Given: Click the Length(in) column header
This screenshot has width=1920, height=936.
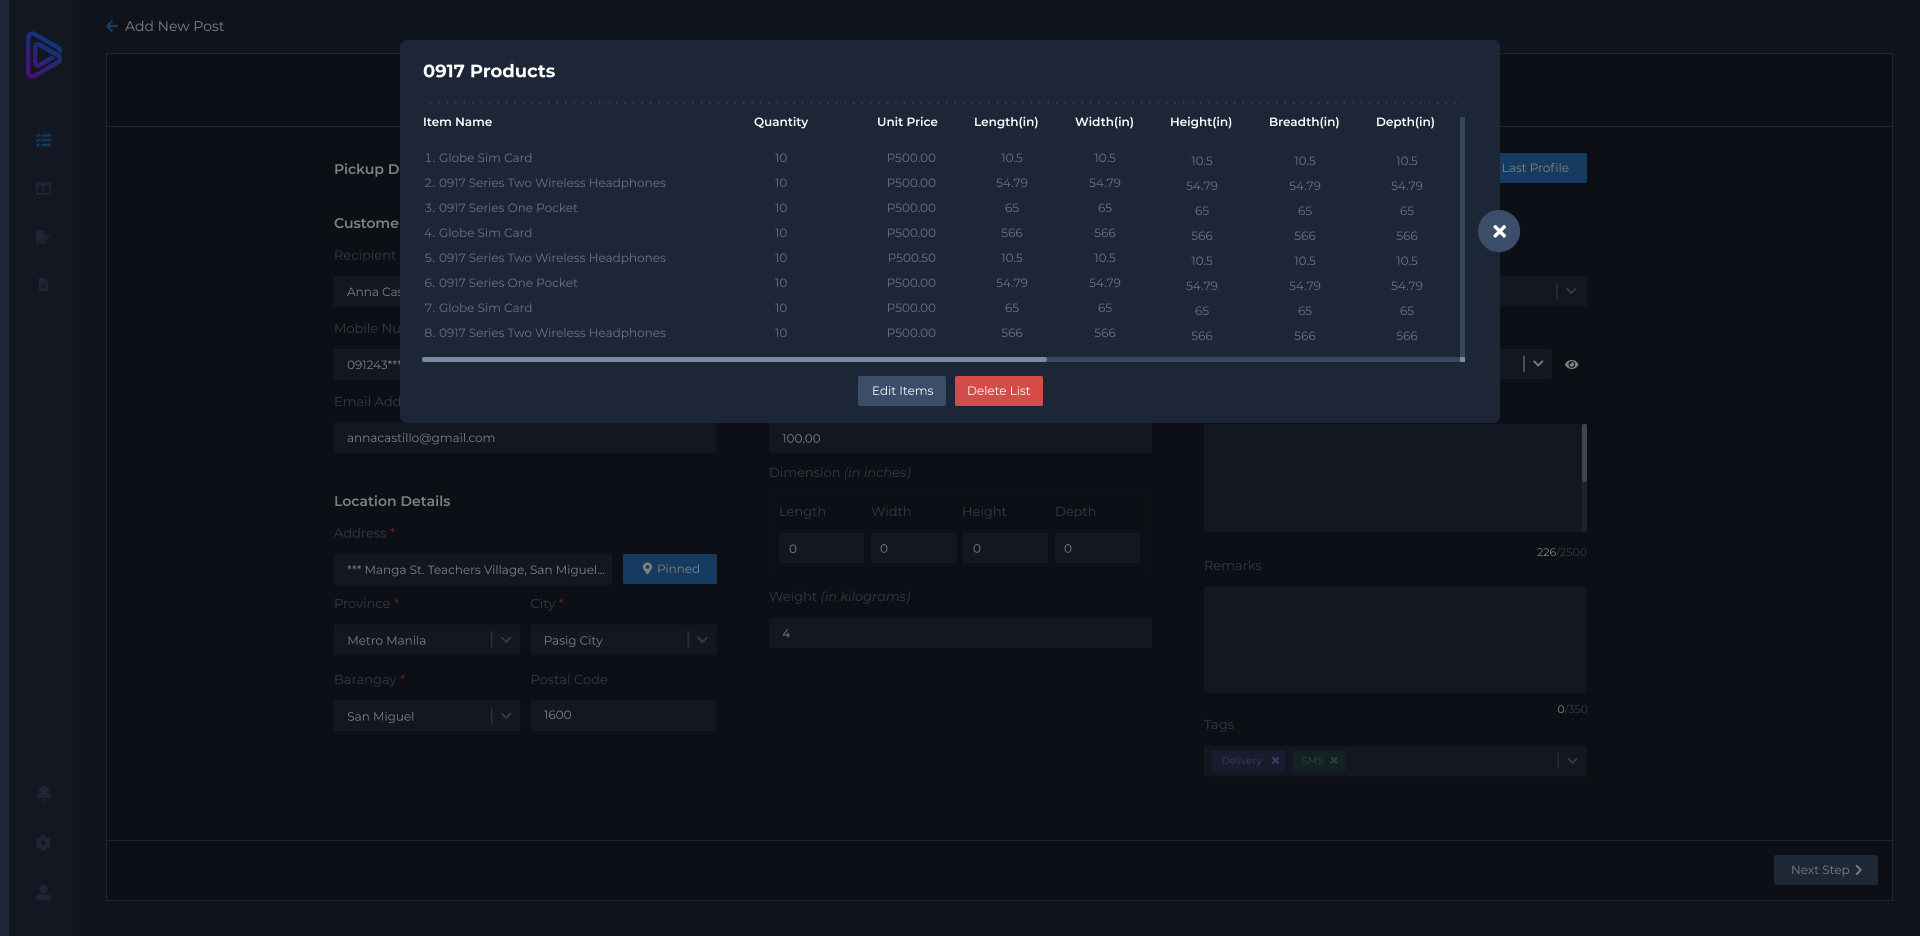Looking at the screenshot, I should (1006, 122).
